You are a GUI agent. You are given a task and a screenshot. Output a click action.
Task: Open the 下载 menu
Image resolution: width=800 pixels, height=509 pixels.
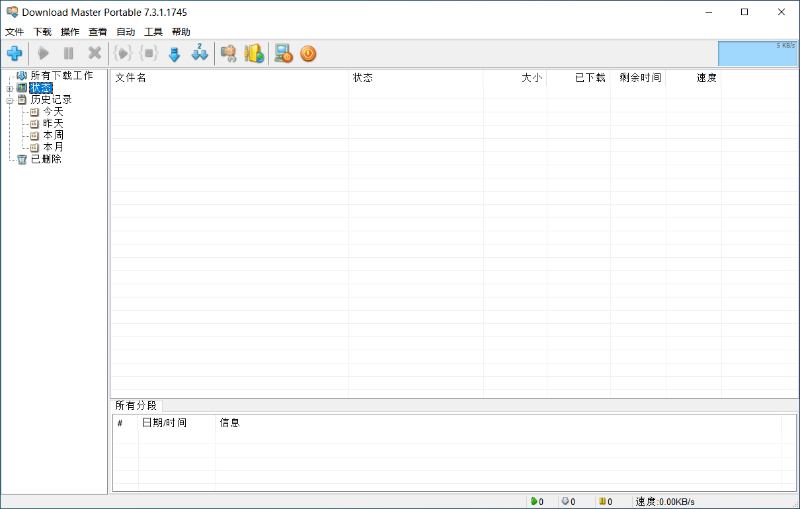(x=42, y=32)
